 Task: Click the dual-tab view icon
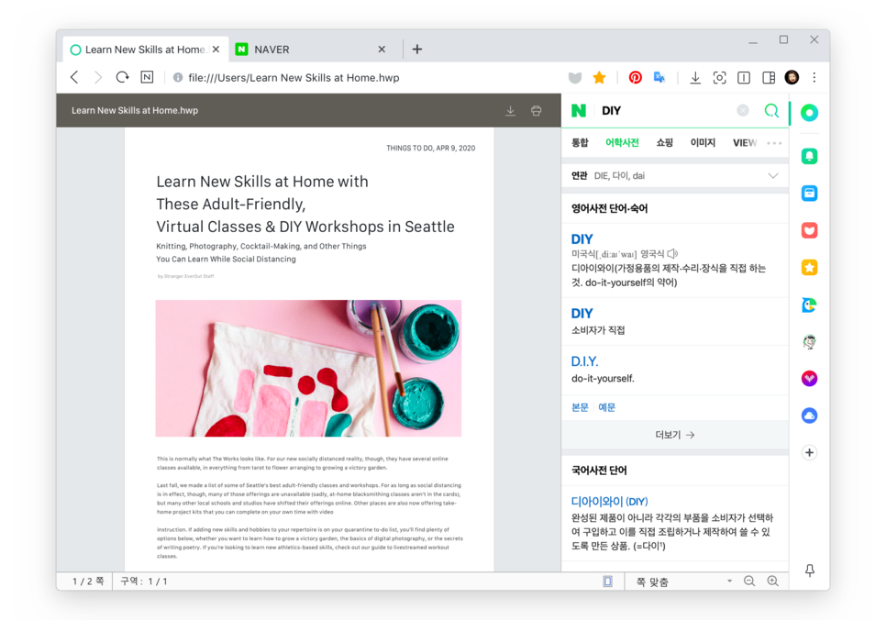pyautogui.click(x=744, y=77)
